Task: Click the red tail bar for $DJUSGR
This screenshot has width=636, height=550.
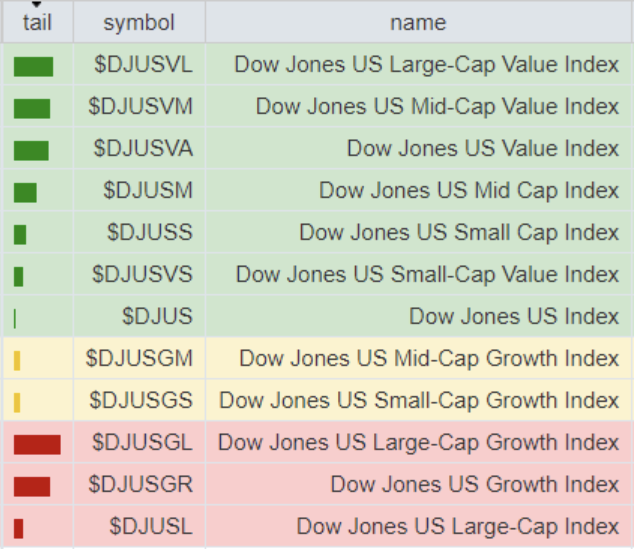Action: pyautogui.click(x=32, y=486)
